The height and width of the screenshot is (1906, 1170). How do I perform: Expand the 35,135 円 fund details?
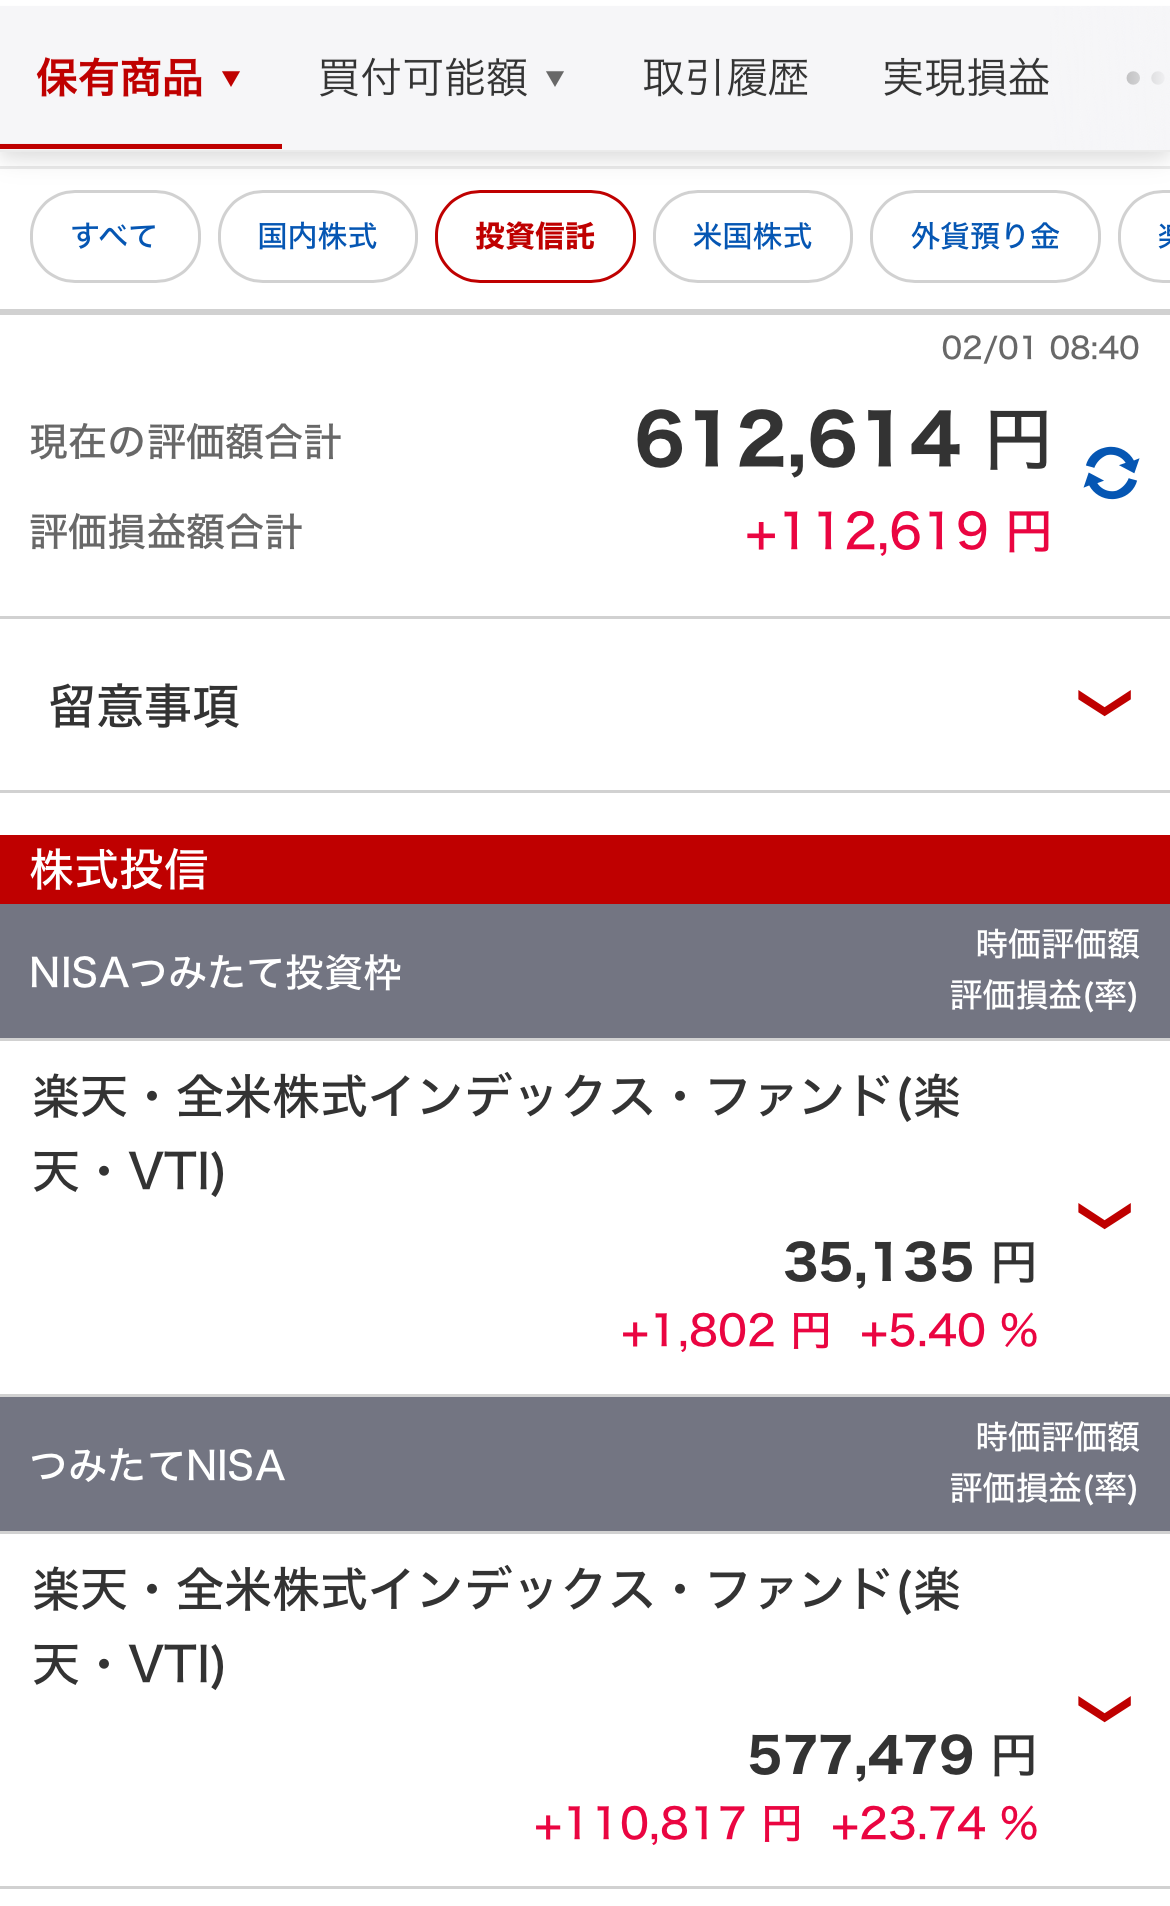coord(1104,1215)
